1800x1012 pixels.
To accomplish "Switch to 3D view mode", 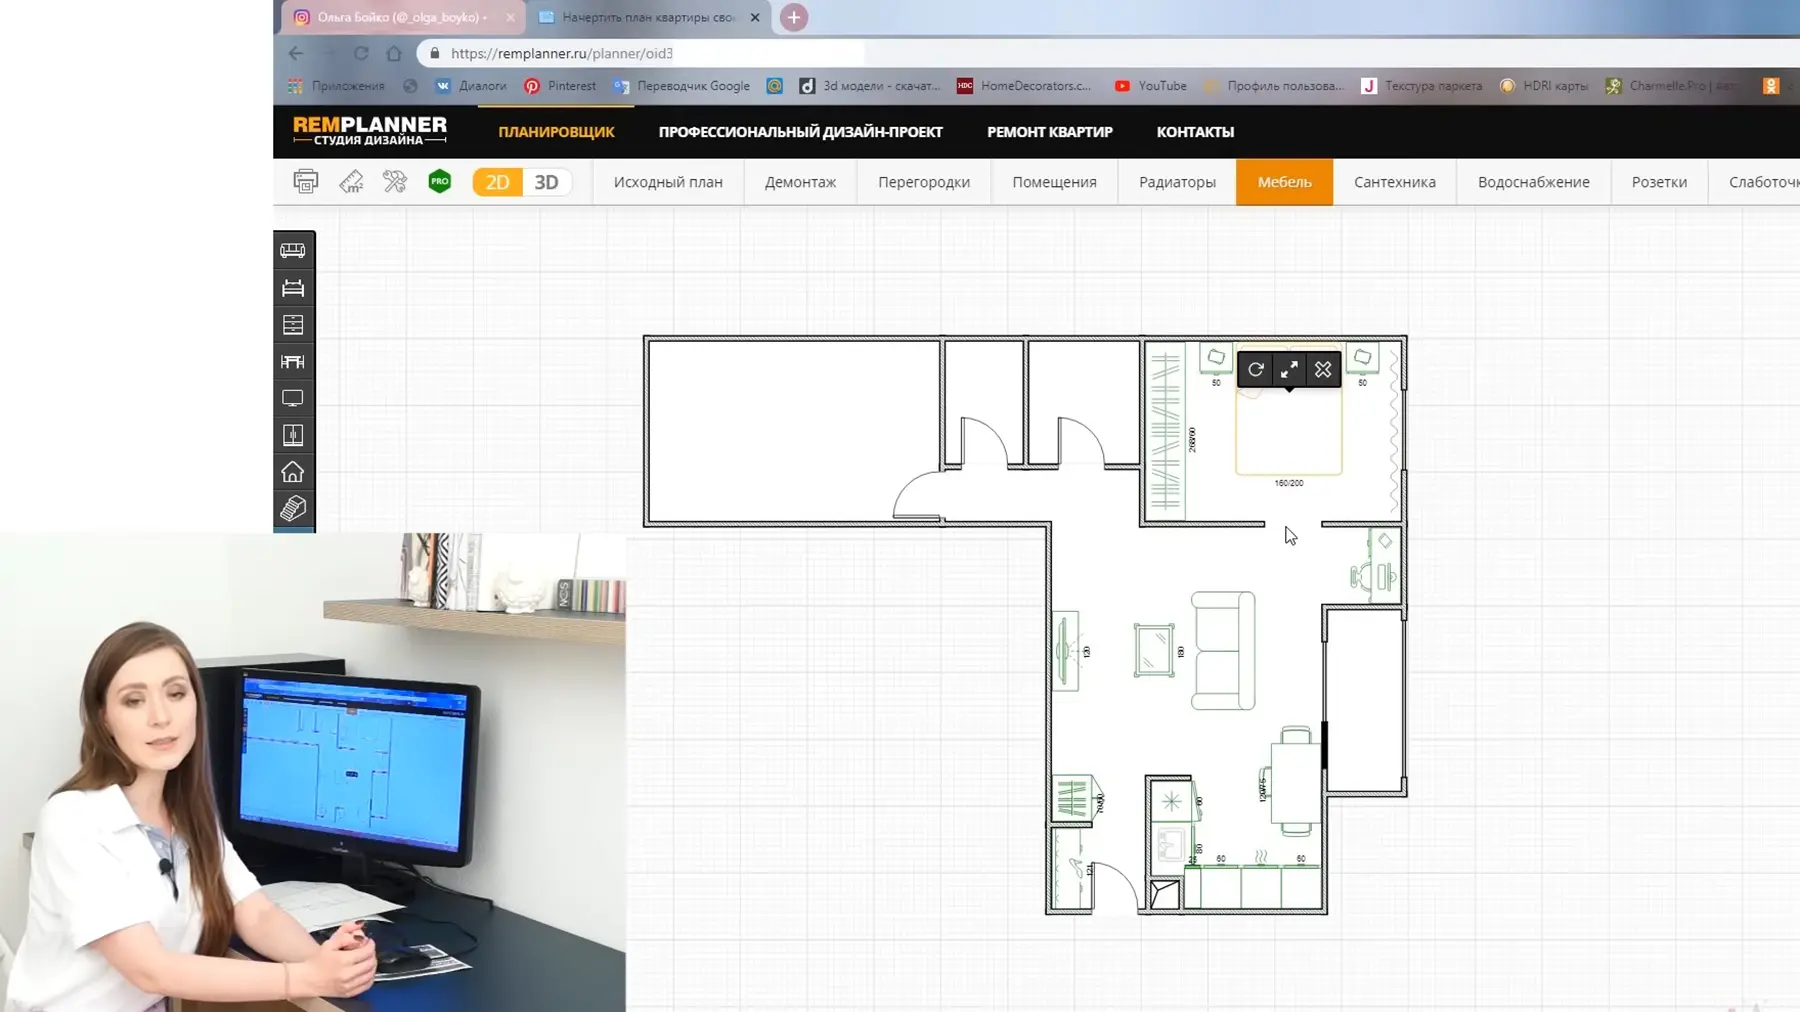I will [546, 182].
